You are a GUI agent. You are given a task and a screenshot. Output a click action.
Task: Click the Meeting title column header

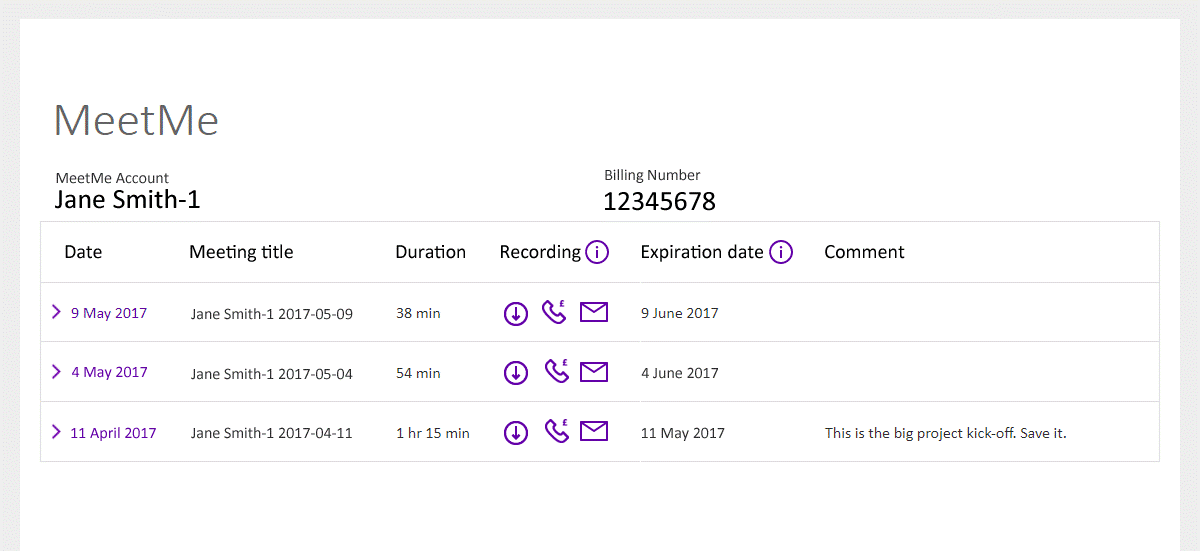click(241, 252)
